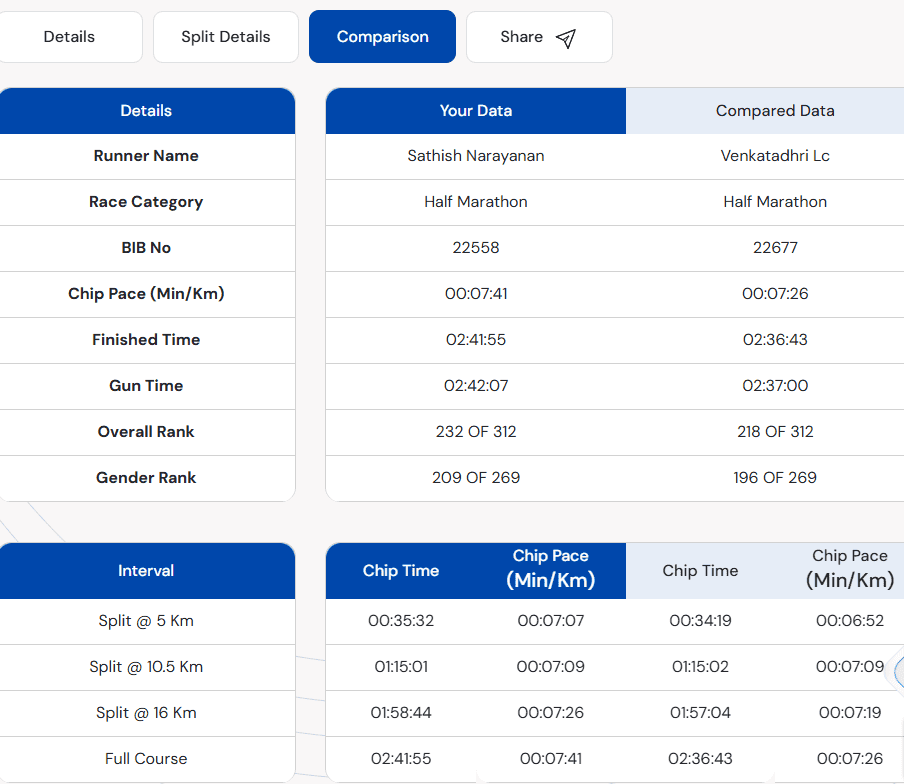
Task: Click the Race Category label
Action: 146,202
